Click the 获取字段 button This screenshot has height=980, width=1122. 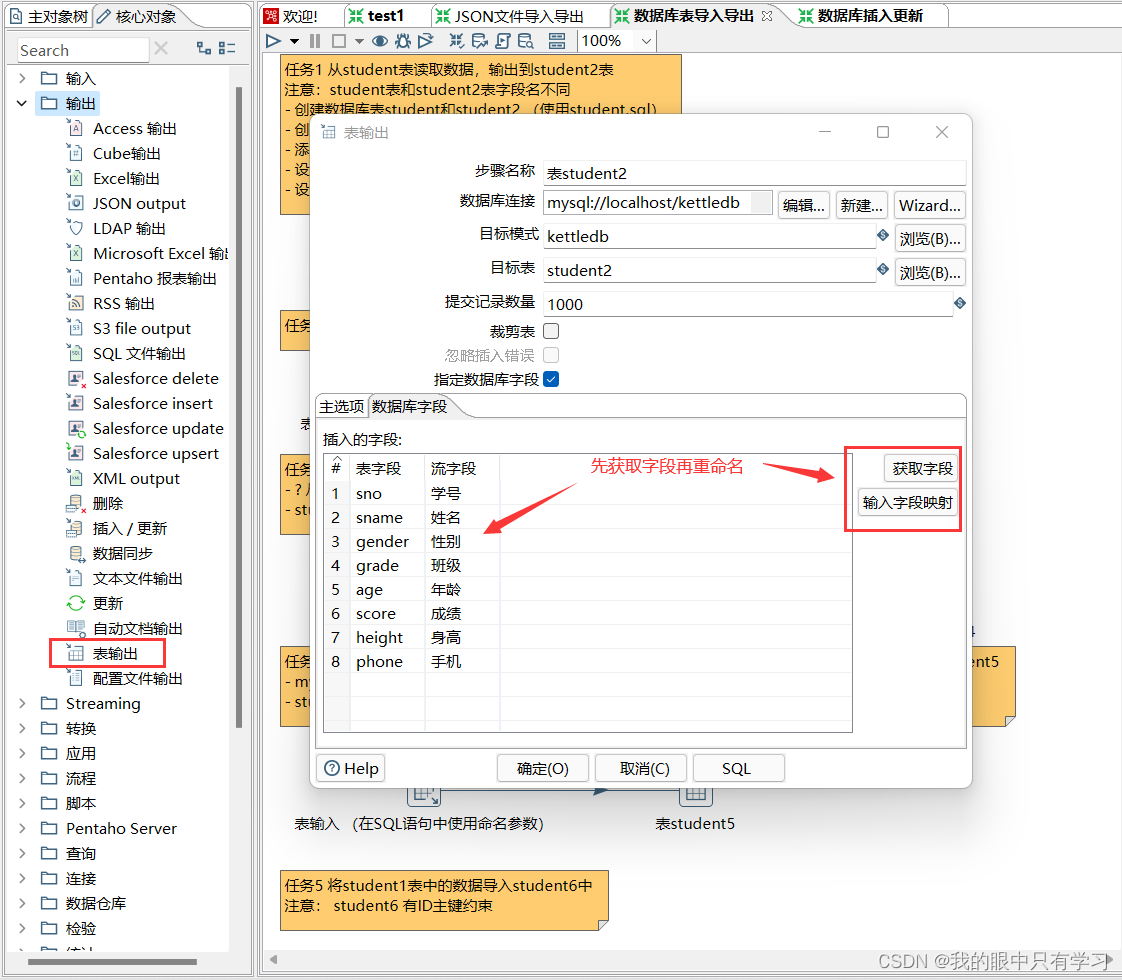(922, 469)
